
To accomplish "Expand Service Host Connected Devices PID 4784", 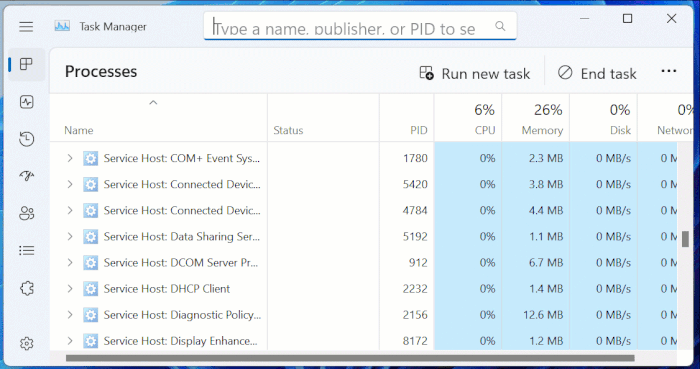I will pyautogui.click(x=70, y=210).
